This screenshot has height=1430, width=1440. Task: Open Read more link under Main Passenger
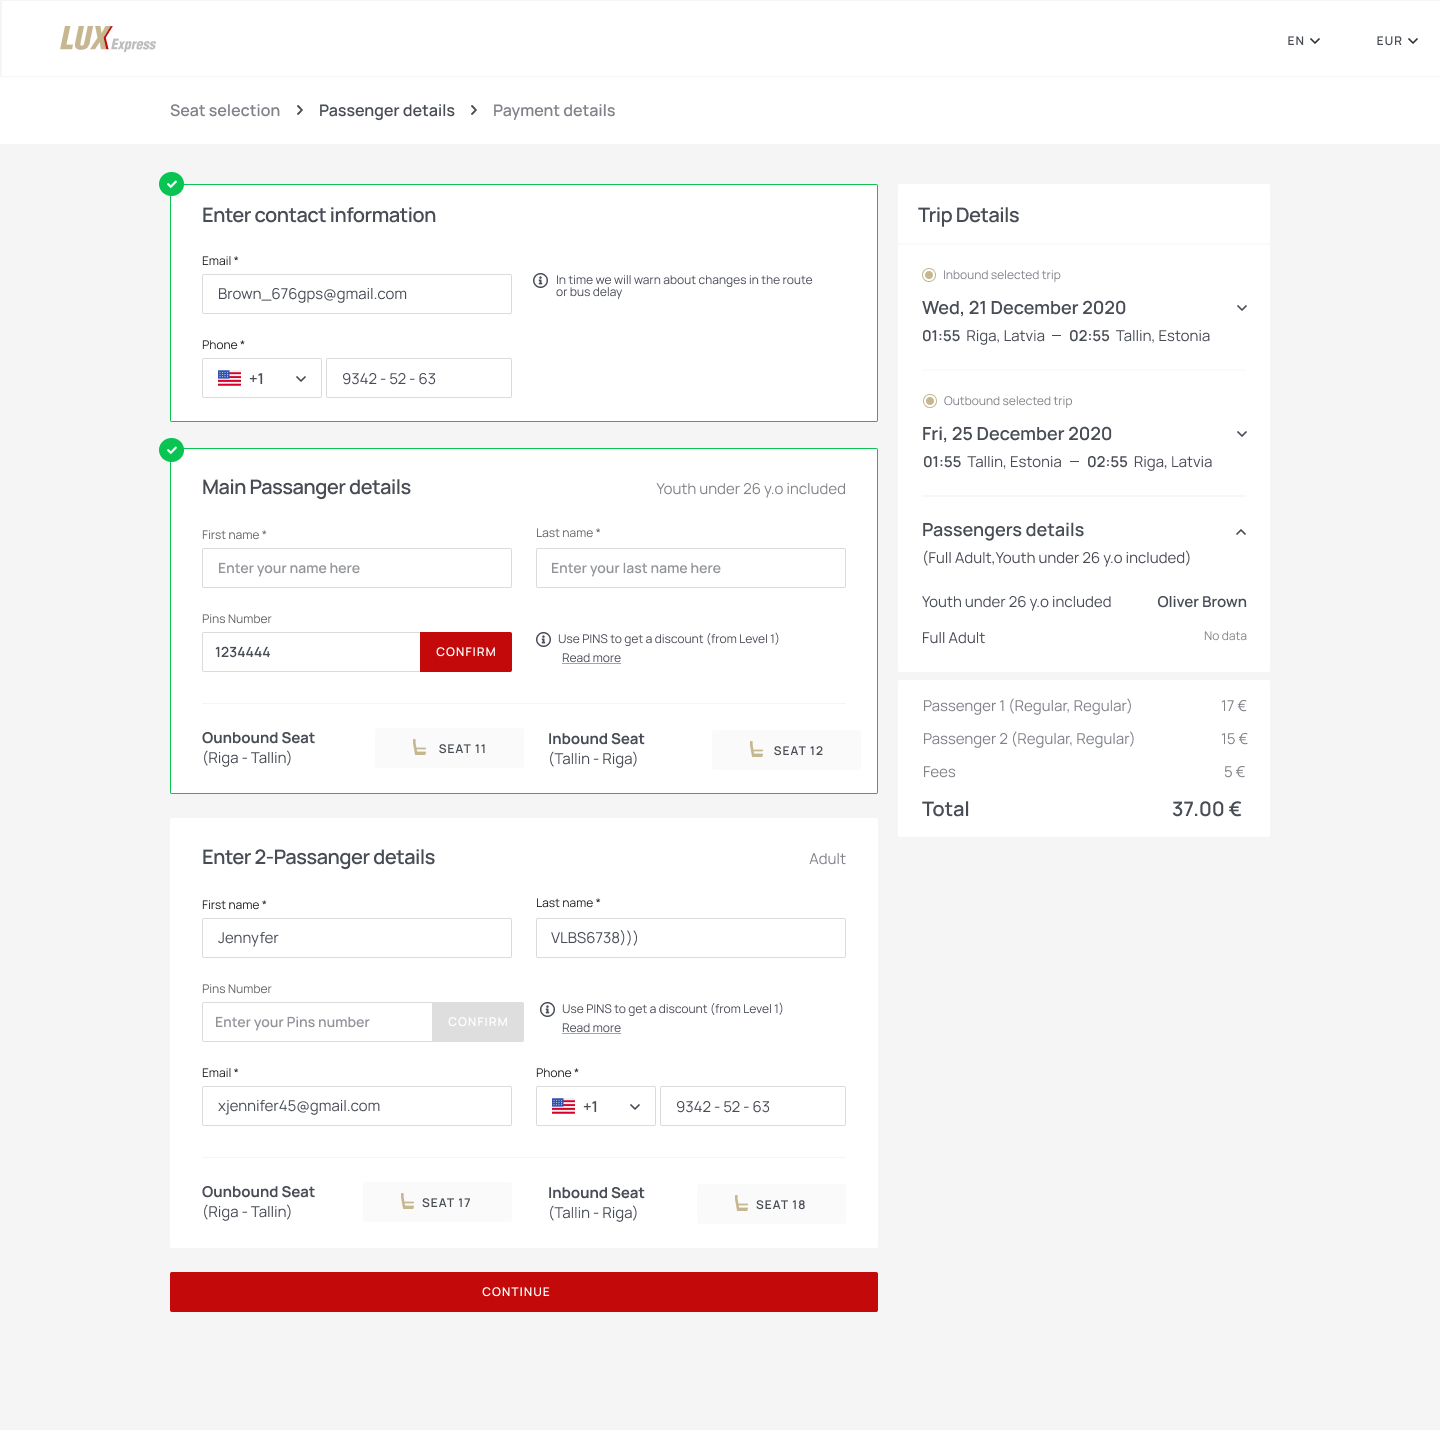click(x=591, y=658)
